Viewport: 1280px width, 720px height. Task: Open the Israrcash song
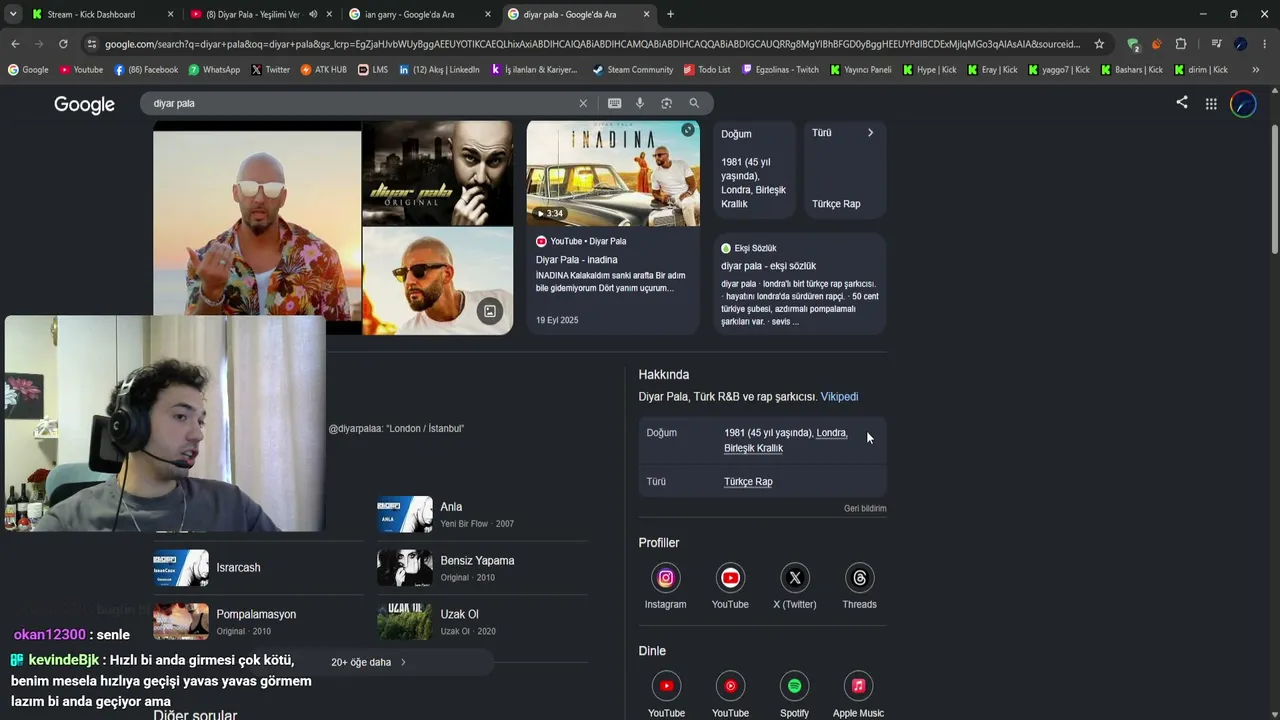click(x=258, y=568)
